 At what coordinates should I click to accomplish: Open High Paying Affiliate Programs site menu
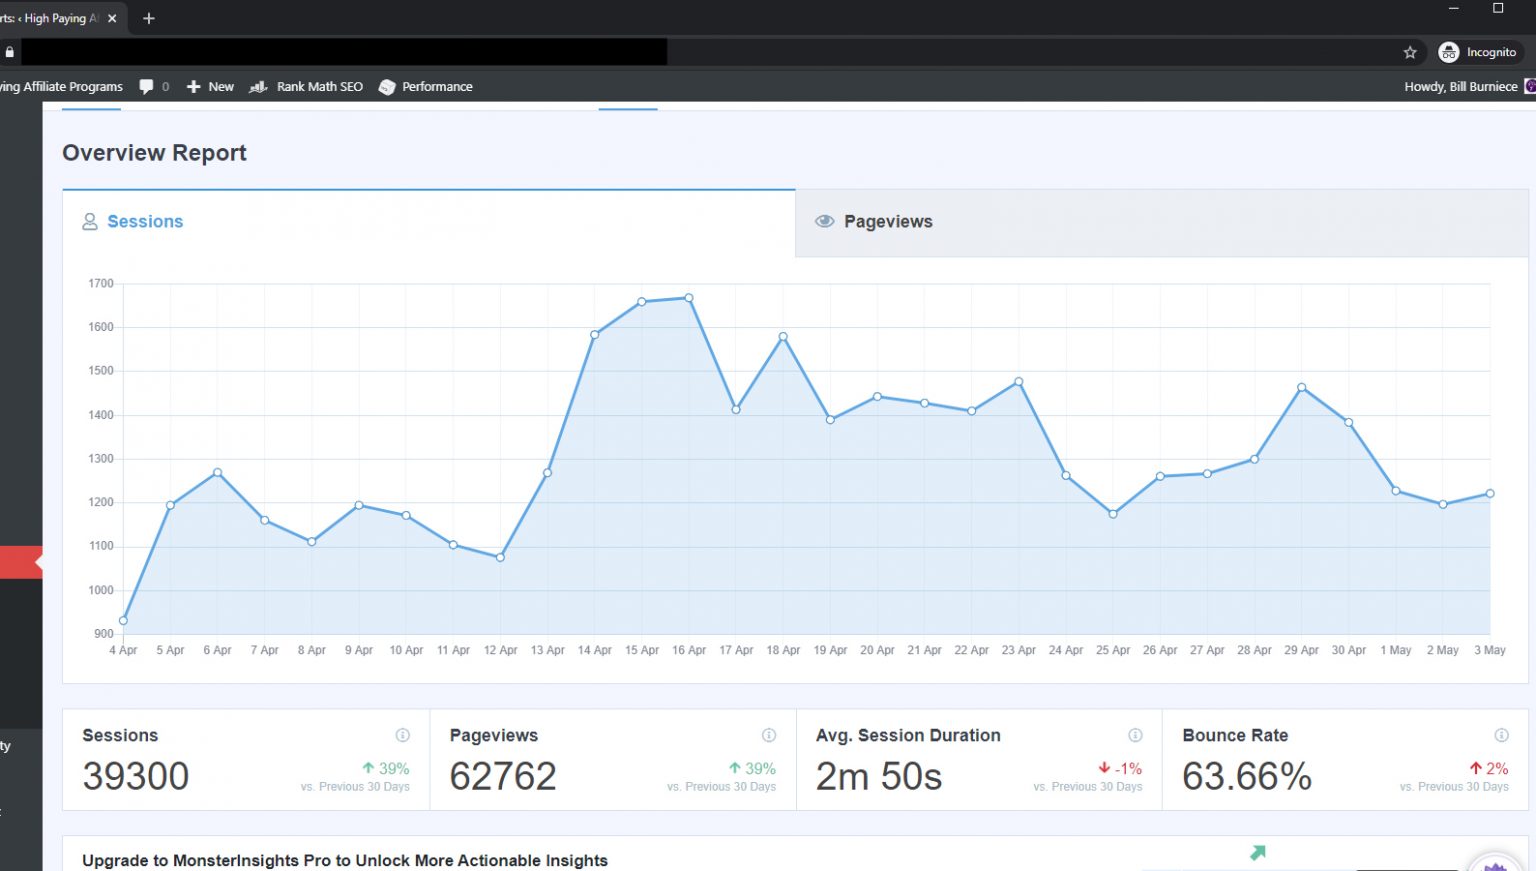point(62,87)
